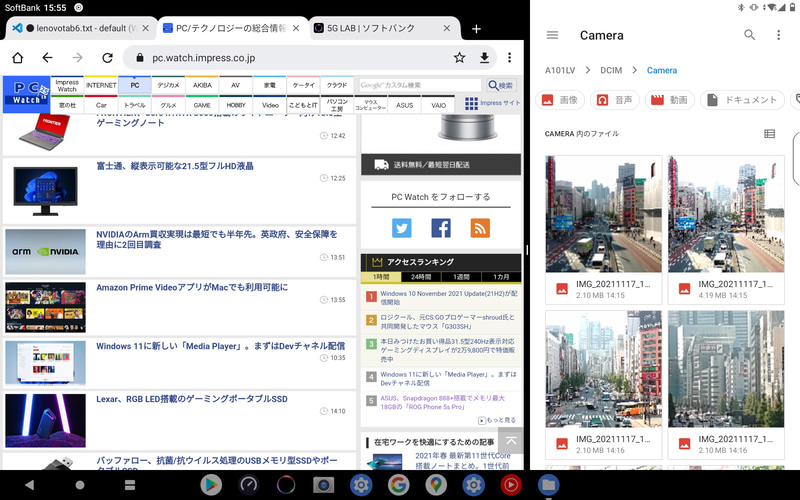This screenshot has height=500, width=800.
Task: Open Chrome three-dot overflow menu
Action: tap(509, 58)
